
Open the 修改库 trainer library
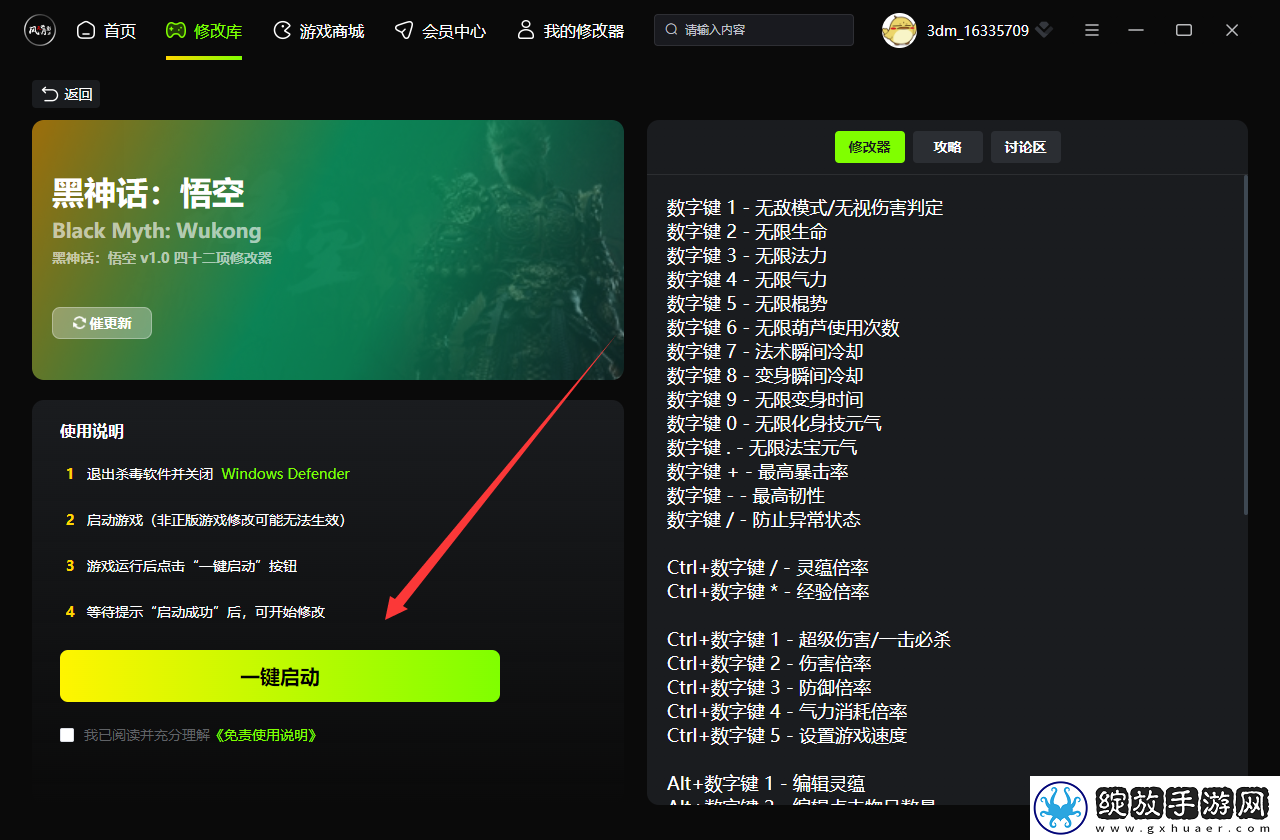click(x=204, y=31)
